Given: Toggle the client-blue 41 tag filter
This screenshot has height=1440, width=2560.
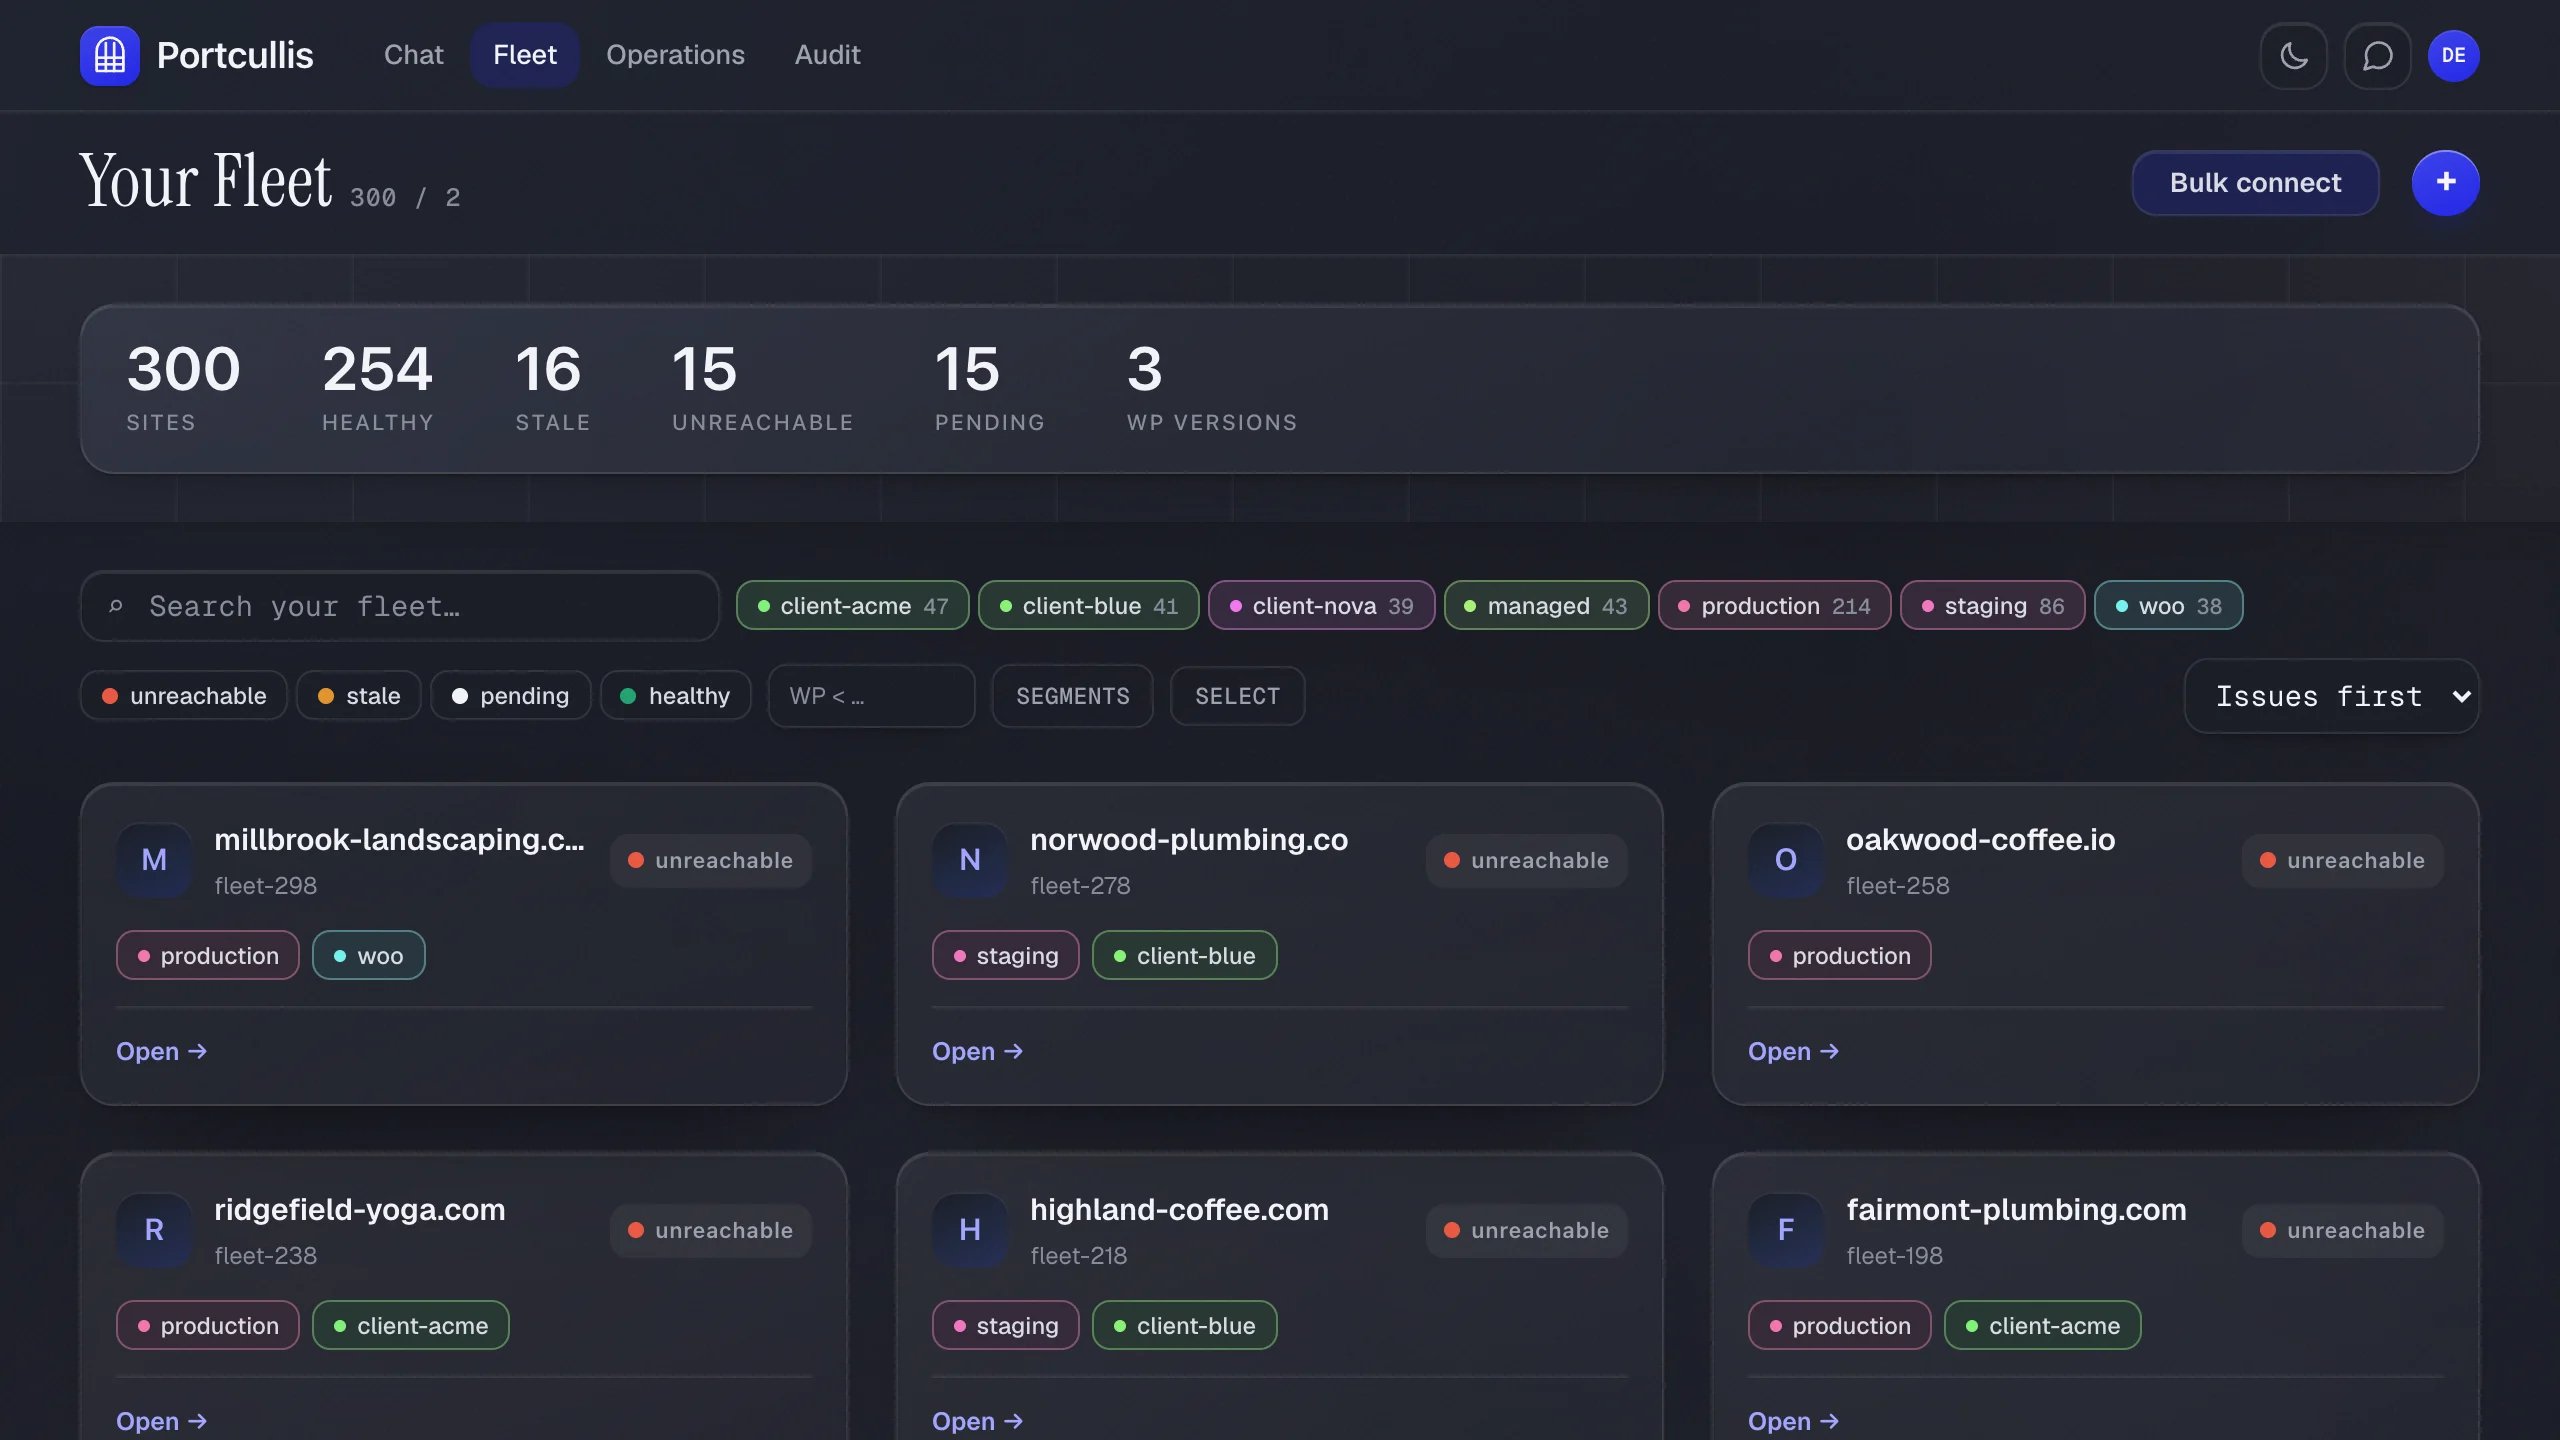Looking at the screenshot, I should [1089, 606].
